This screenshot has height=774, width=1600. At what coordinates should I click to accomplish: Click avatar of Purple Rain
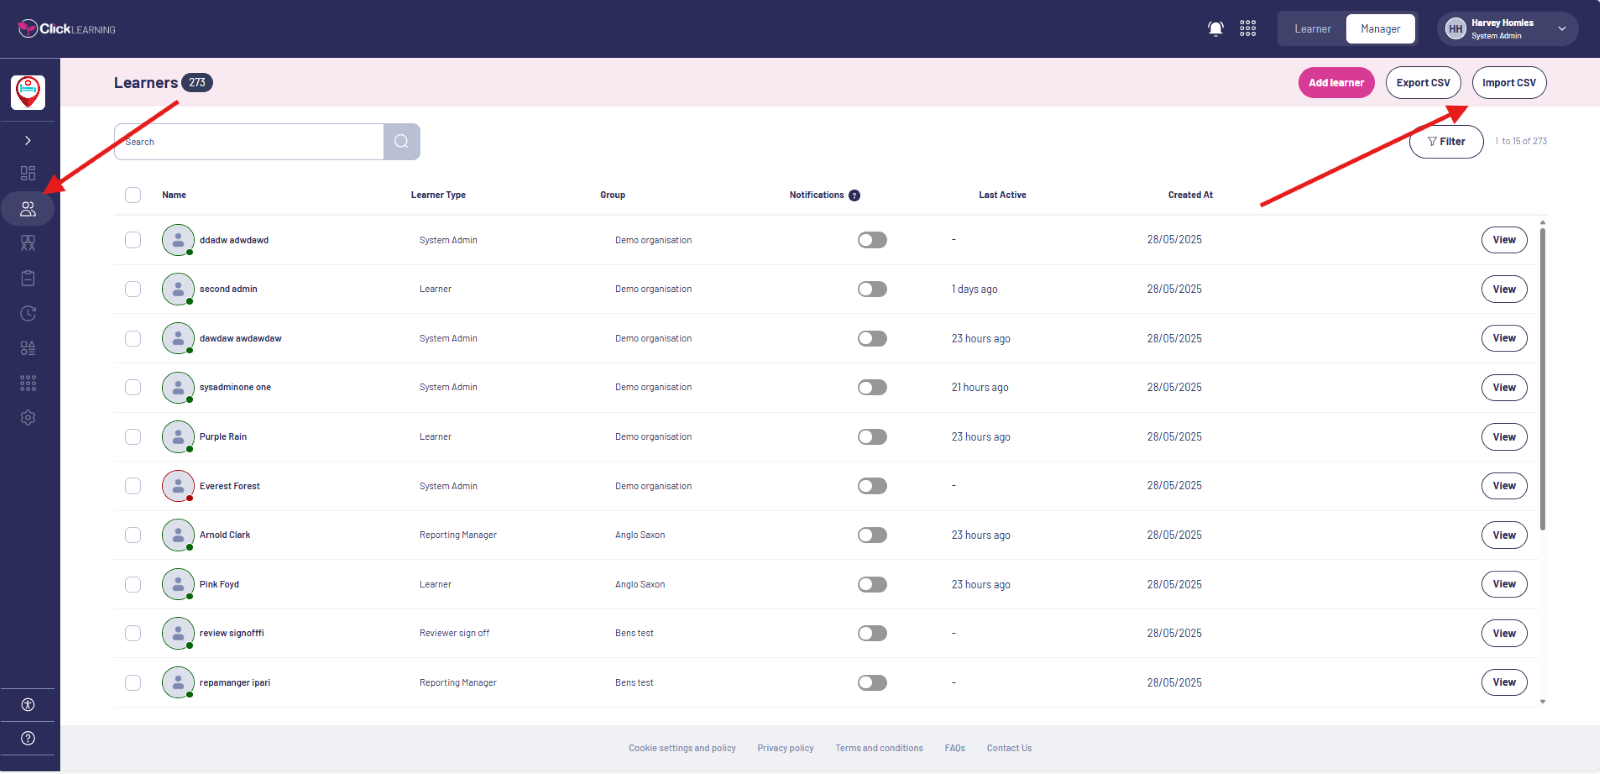178,437
